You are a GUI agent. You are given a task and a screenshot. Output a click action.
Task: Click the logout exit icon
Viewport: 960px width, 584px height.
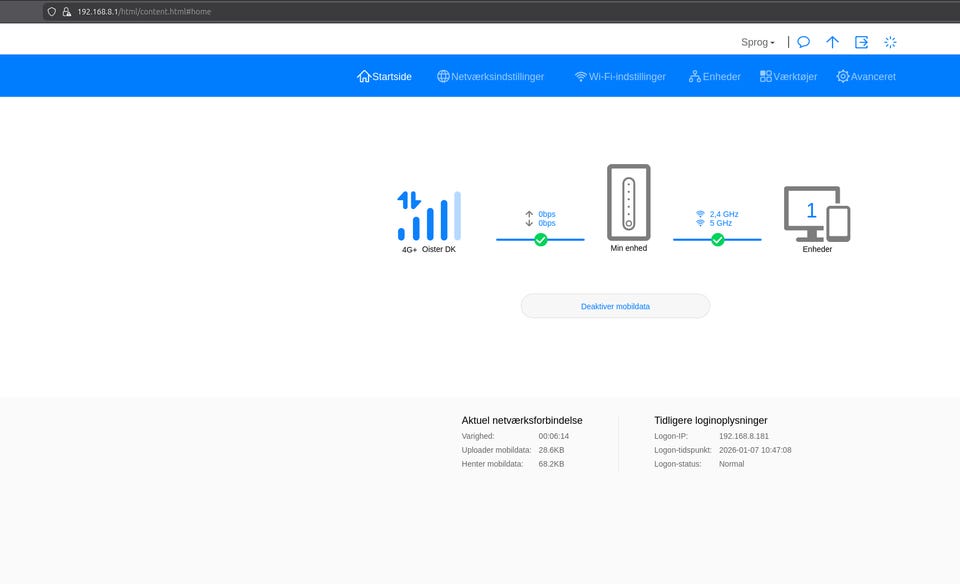pyautogui.click(x=861, y=42)
